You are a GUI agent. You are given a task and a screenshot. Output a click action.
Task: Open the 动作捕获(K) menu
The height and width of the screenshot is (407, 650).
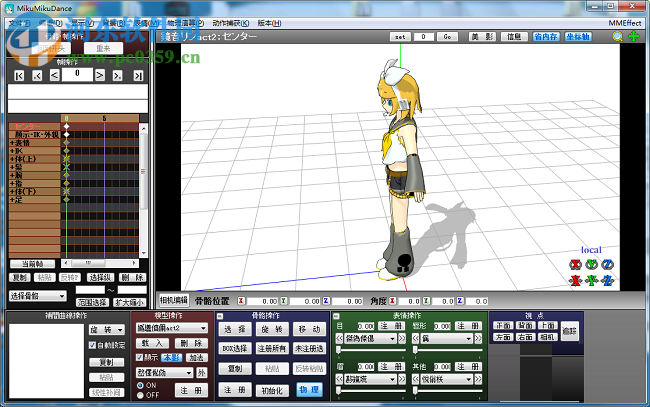(x=230, y=23)
